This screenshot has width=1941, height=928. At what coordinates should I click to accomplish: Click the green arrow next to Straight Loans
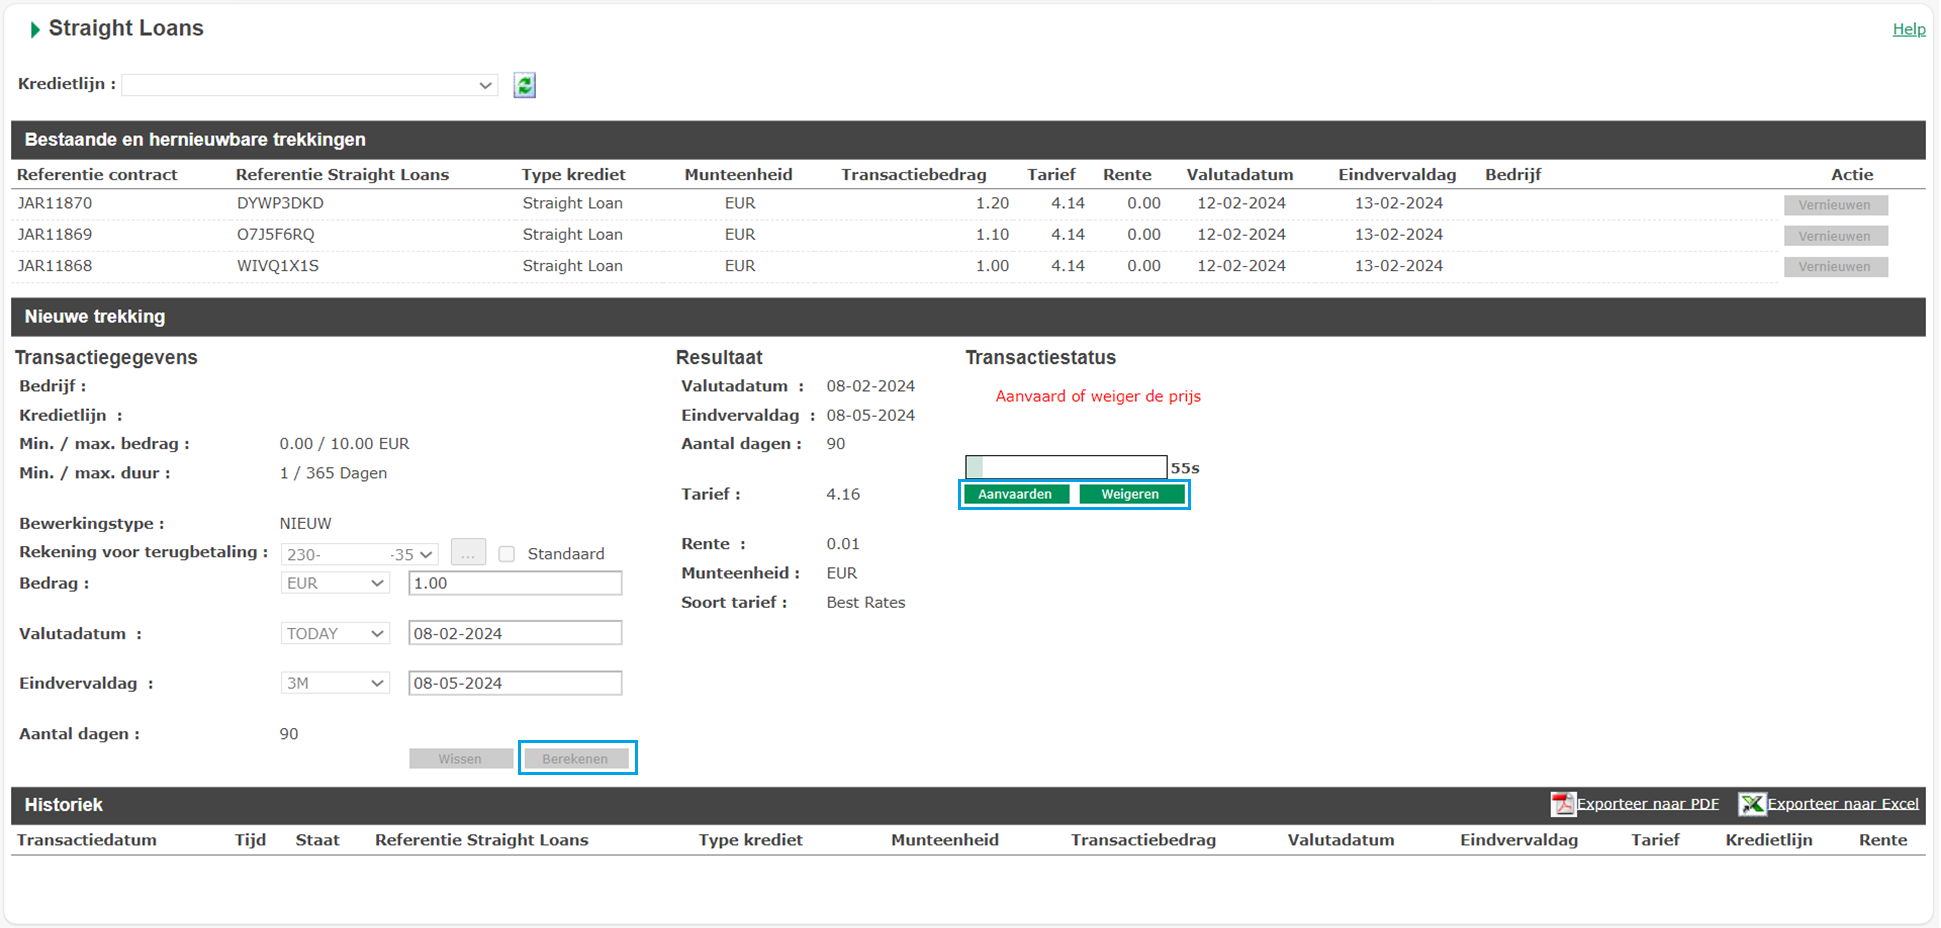coord(35,30)
